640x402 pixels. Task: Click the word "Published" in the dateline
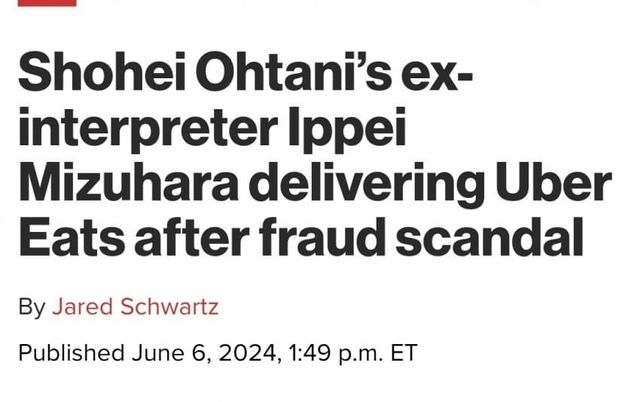pyautogui.click(x=72, y=353)
